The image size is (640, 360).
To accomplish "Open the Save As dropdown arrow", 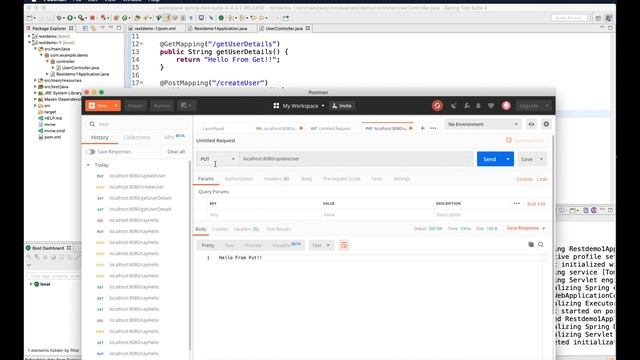I will click(x=542, y=159).
